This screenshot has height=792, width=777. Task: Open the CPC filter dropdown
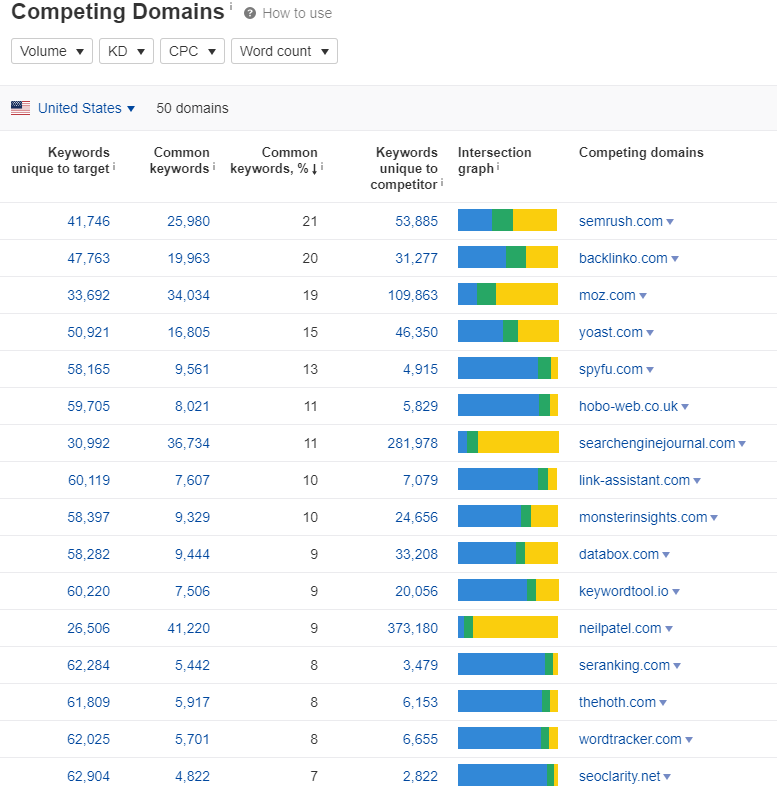coord(192,51)
